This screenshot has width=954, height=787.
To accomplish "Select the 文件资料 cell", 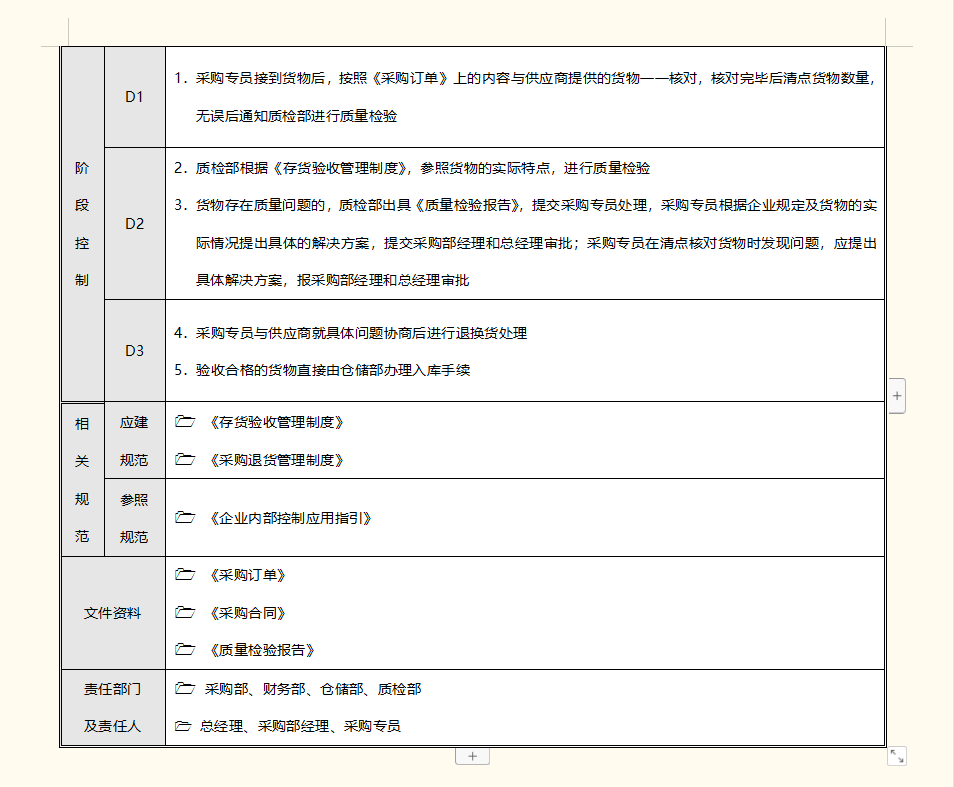I will (x=112, y=611).
